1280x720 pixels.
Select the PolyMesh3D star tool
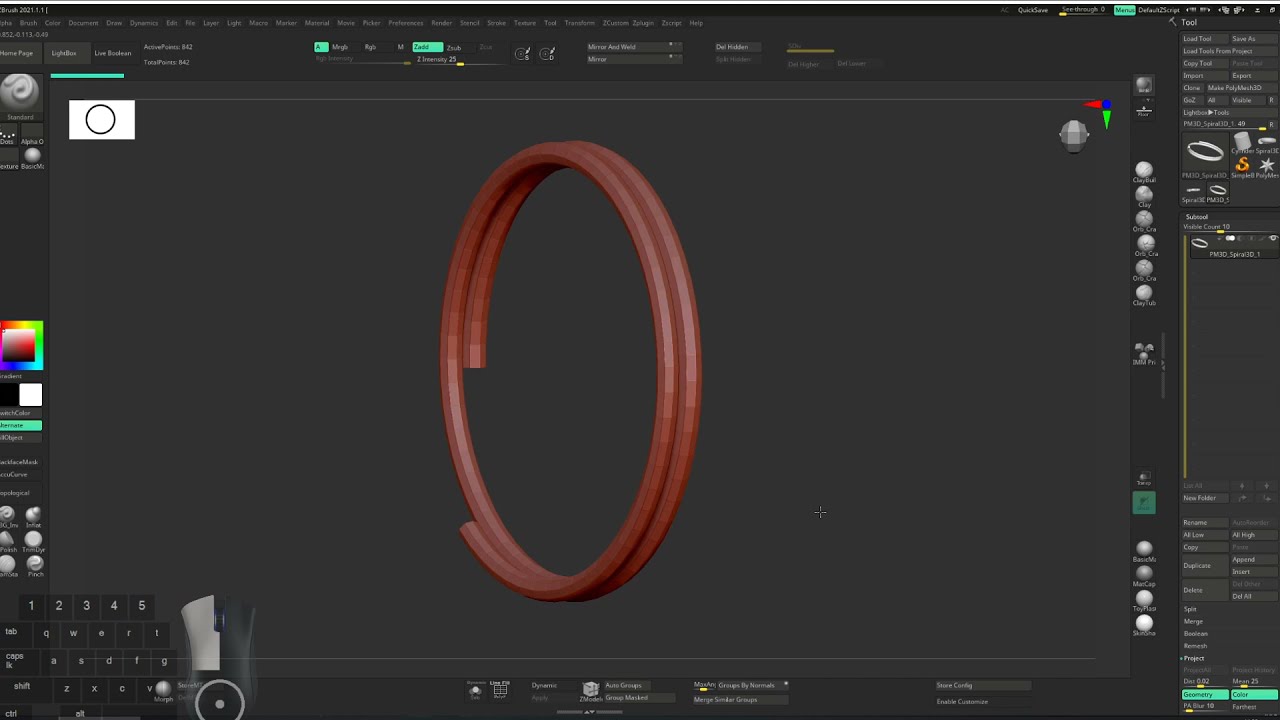click(x=1267, y=166)
